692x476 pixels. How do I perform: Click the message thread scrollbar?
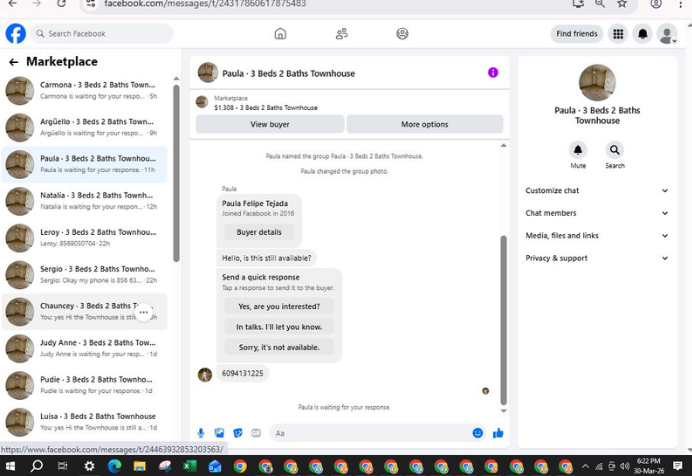coord(504,320)
